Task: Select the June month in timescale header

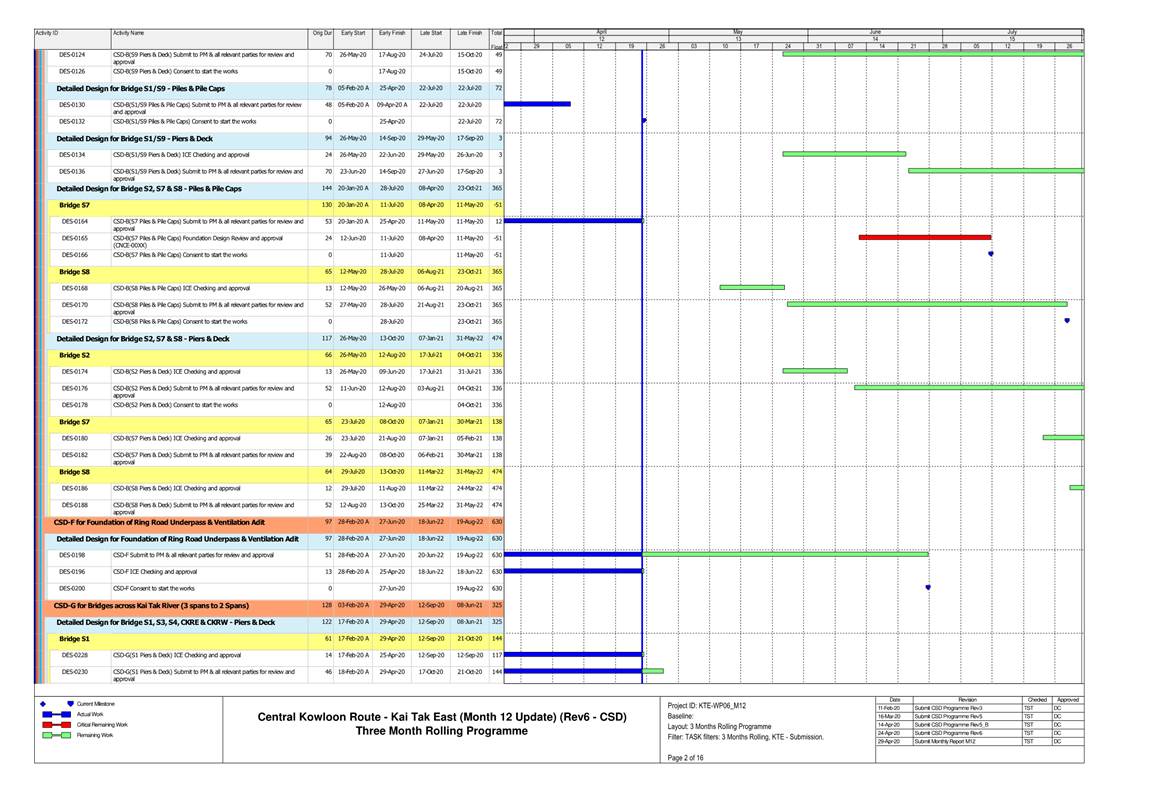Action: (875, 32)
